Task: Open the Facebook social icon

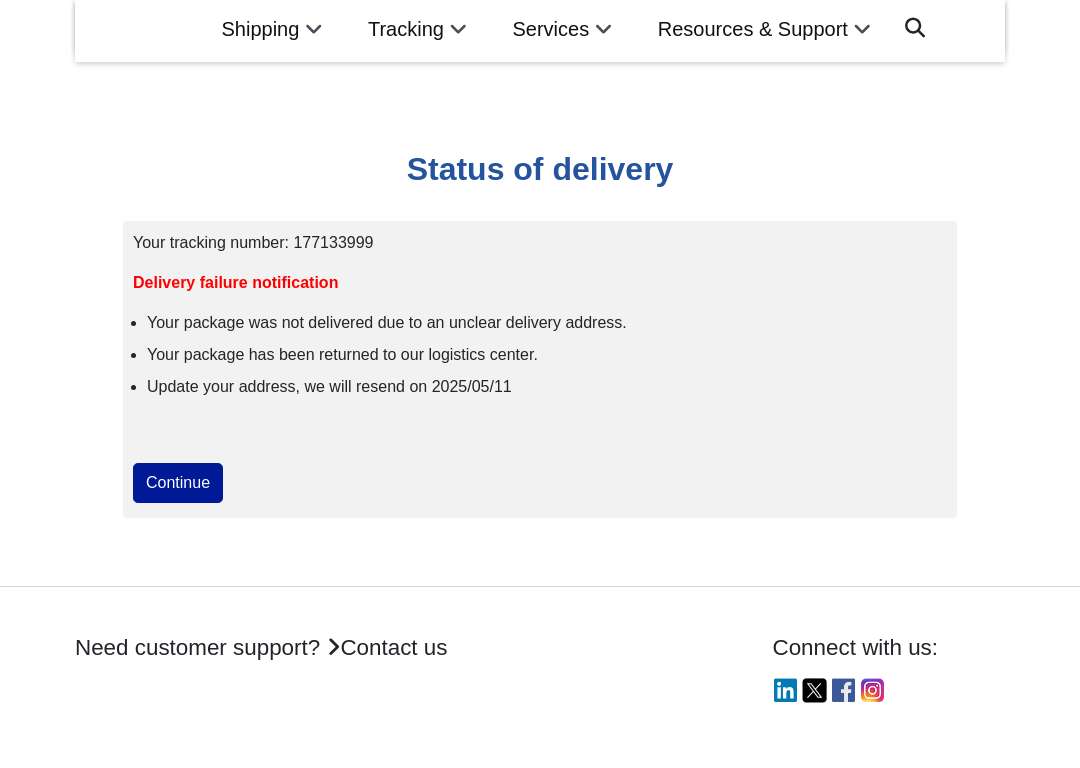Action: coord(843,690)
